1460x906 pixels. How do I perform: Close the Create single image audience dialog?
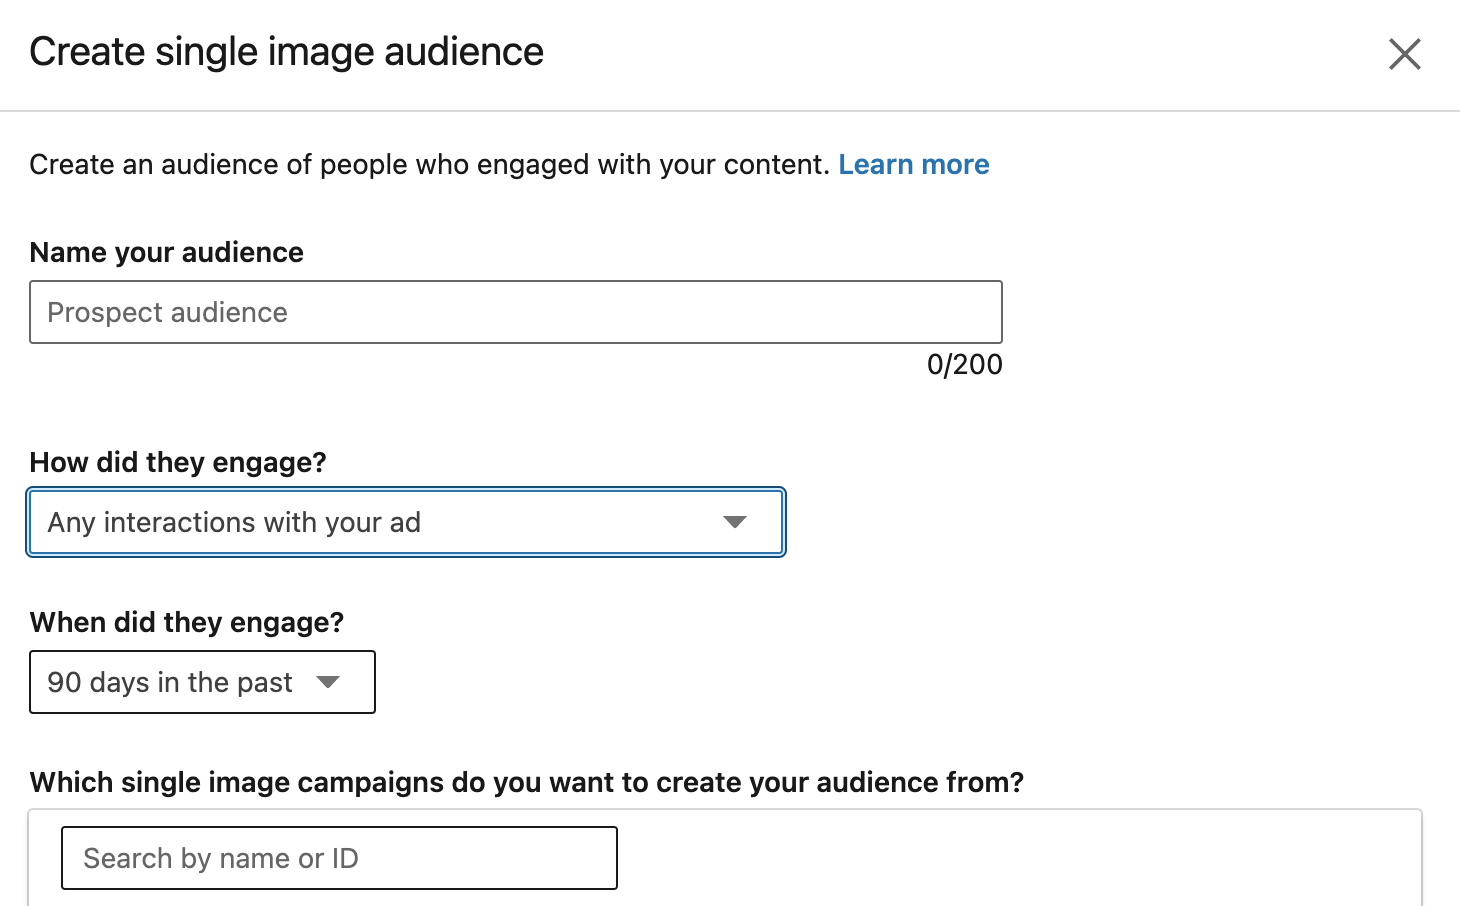1404,55
